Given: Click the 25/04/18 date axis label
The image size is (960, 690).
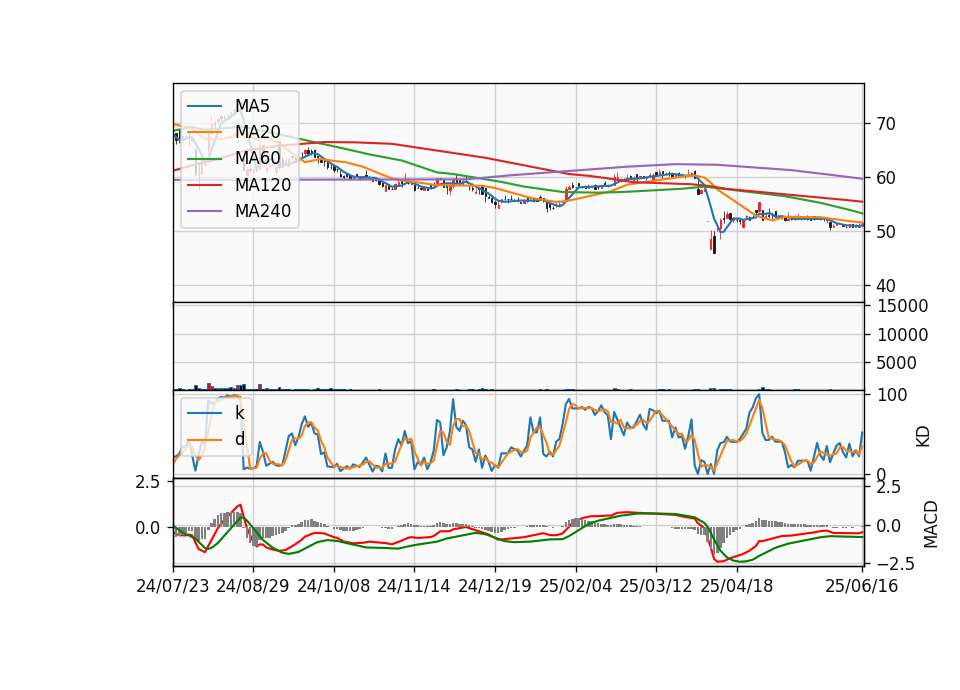Looking at the screenshot, I should [x=737, y=586].
